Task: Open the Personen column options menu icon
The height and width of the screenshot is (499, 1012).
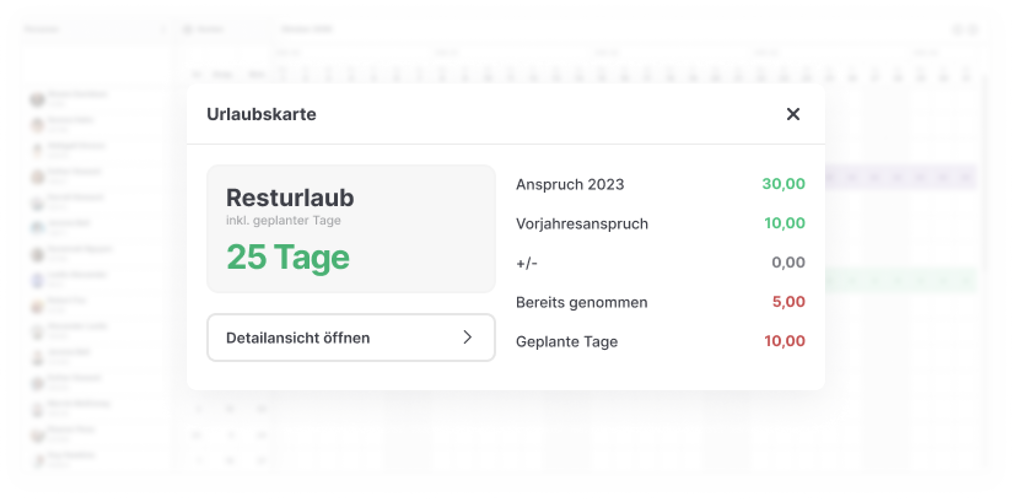Action: 164,30
